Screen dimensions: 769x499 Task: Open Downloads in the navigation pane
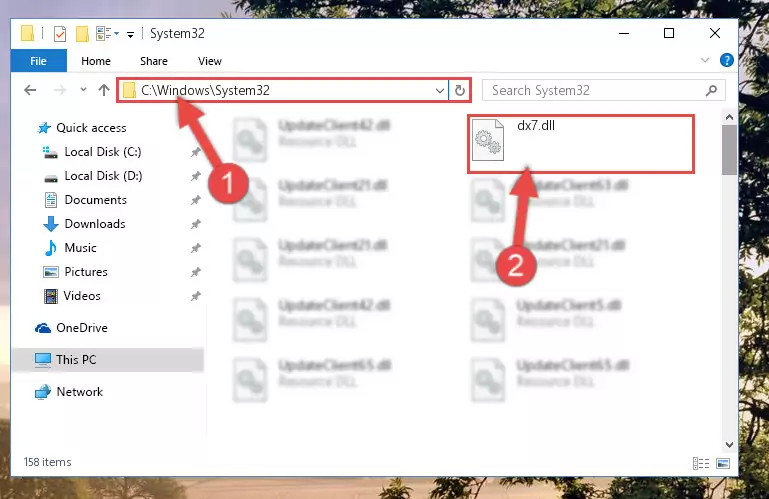pyautogui.click(x=95, y=224)
